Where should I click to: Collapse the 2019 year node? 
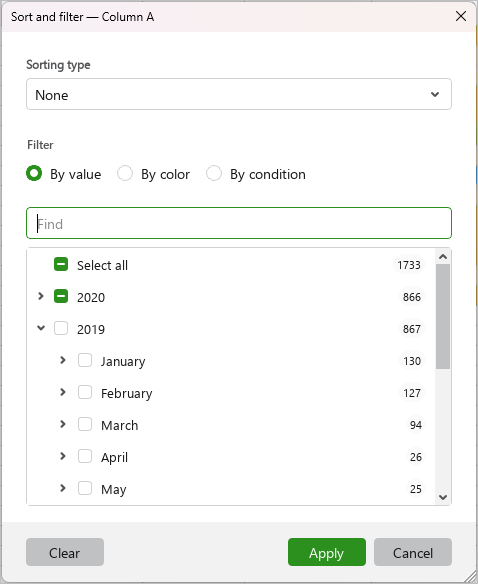point(41,328)
